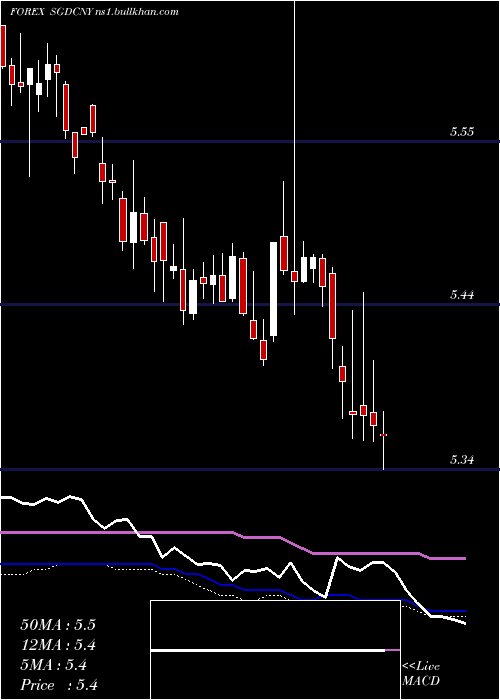Click the pink 50MA line
This screenshot has width=500, height=700.
tap(233, 544)
